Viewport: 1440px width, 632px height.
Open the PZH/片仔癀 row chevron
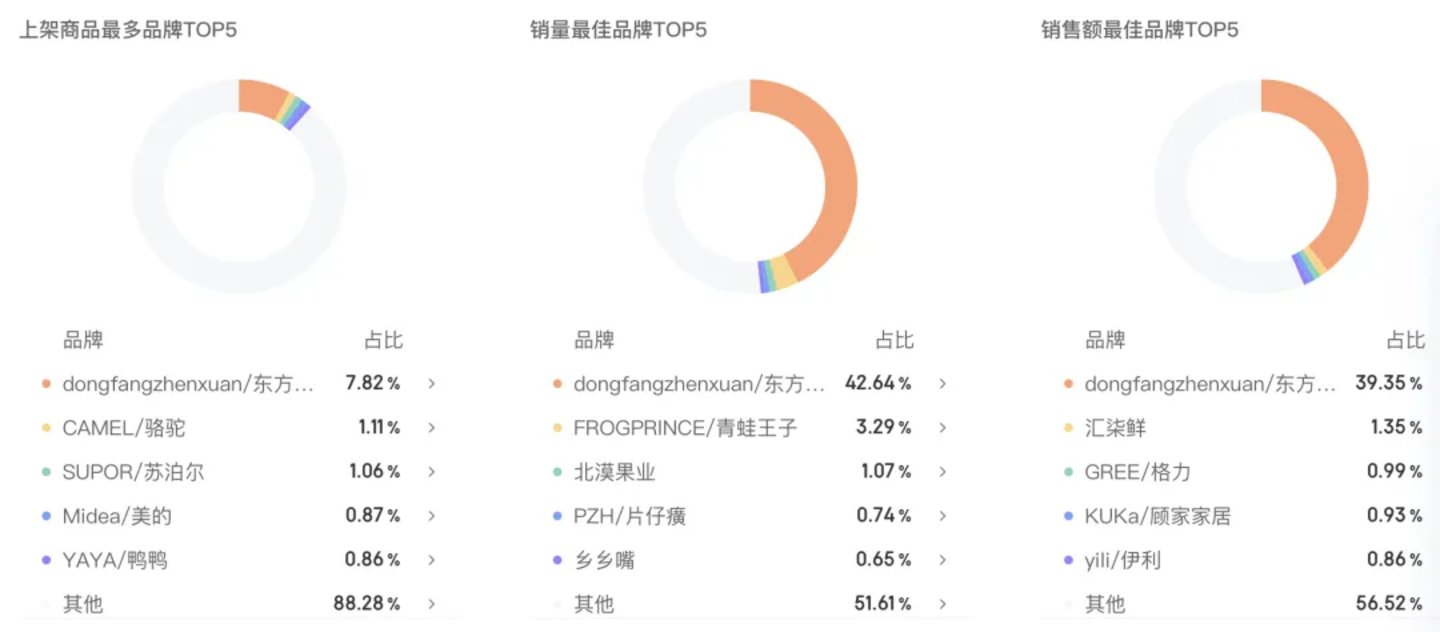coord(942,515)
